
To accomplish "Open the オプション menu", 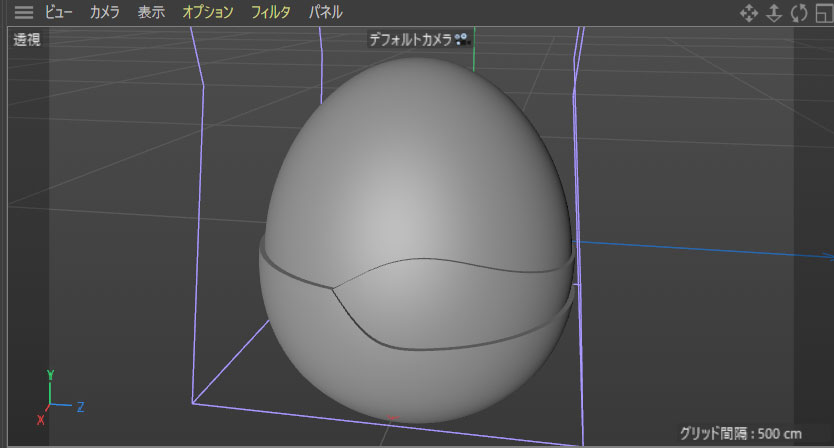I will coord(208,13).
